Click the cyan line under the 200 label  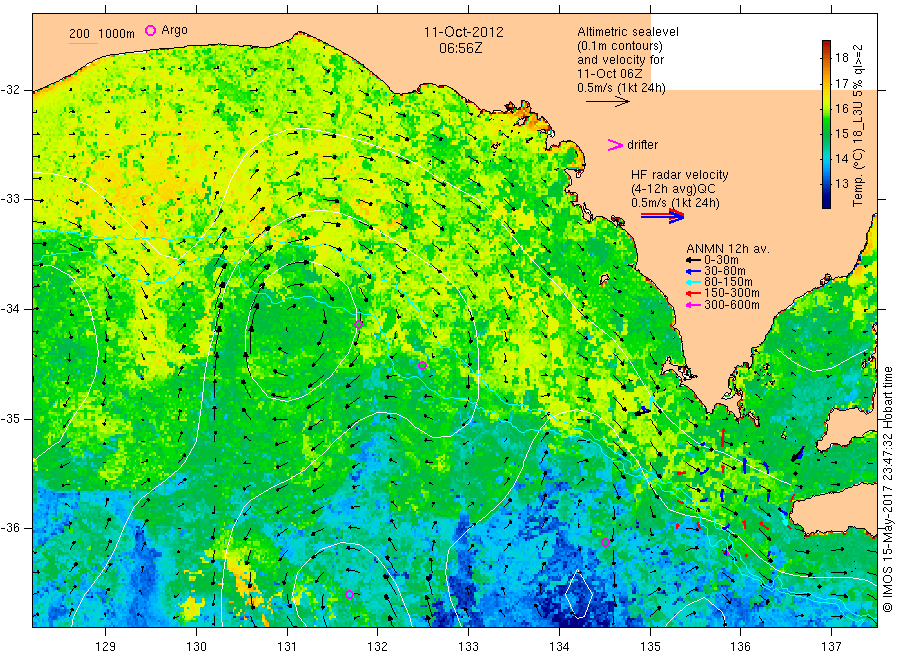(x=83, y=44)
